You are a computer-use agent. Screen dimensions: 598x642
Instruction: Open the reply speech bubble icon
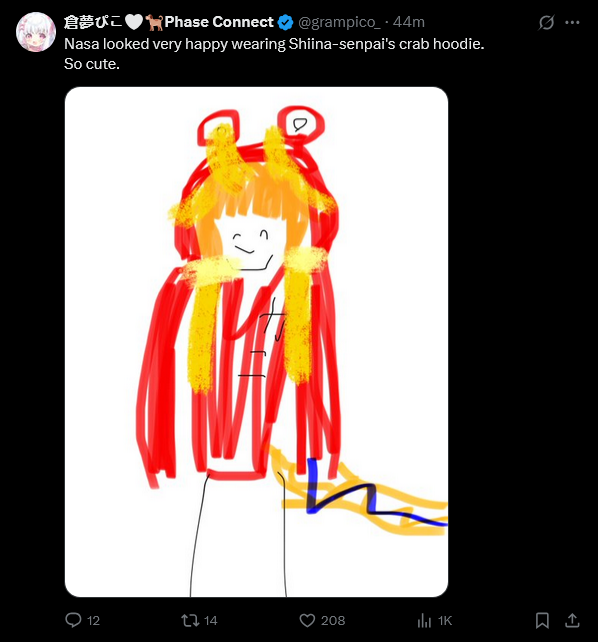click(73, 620)
